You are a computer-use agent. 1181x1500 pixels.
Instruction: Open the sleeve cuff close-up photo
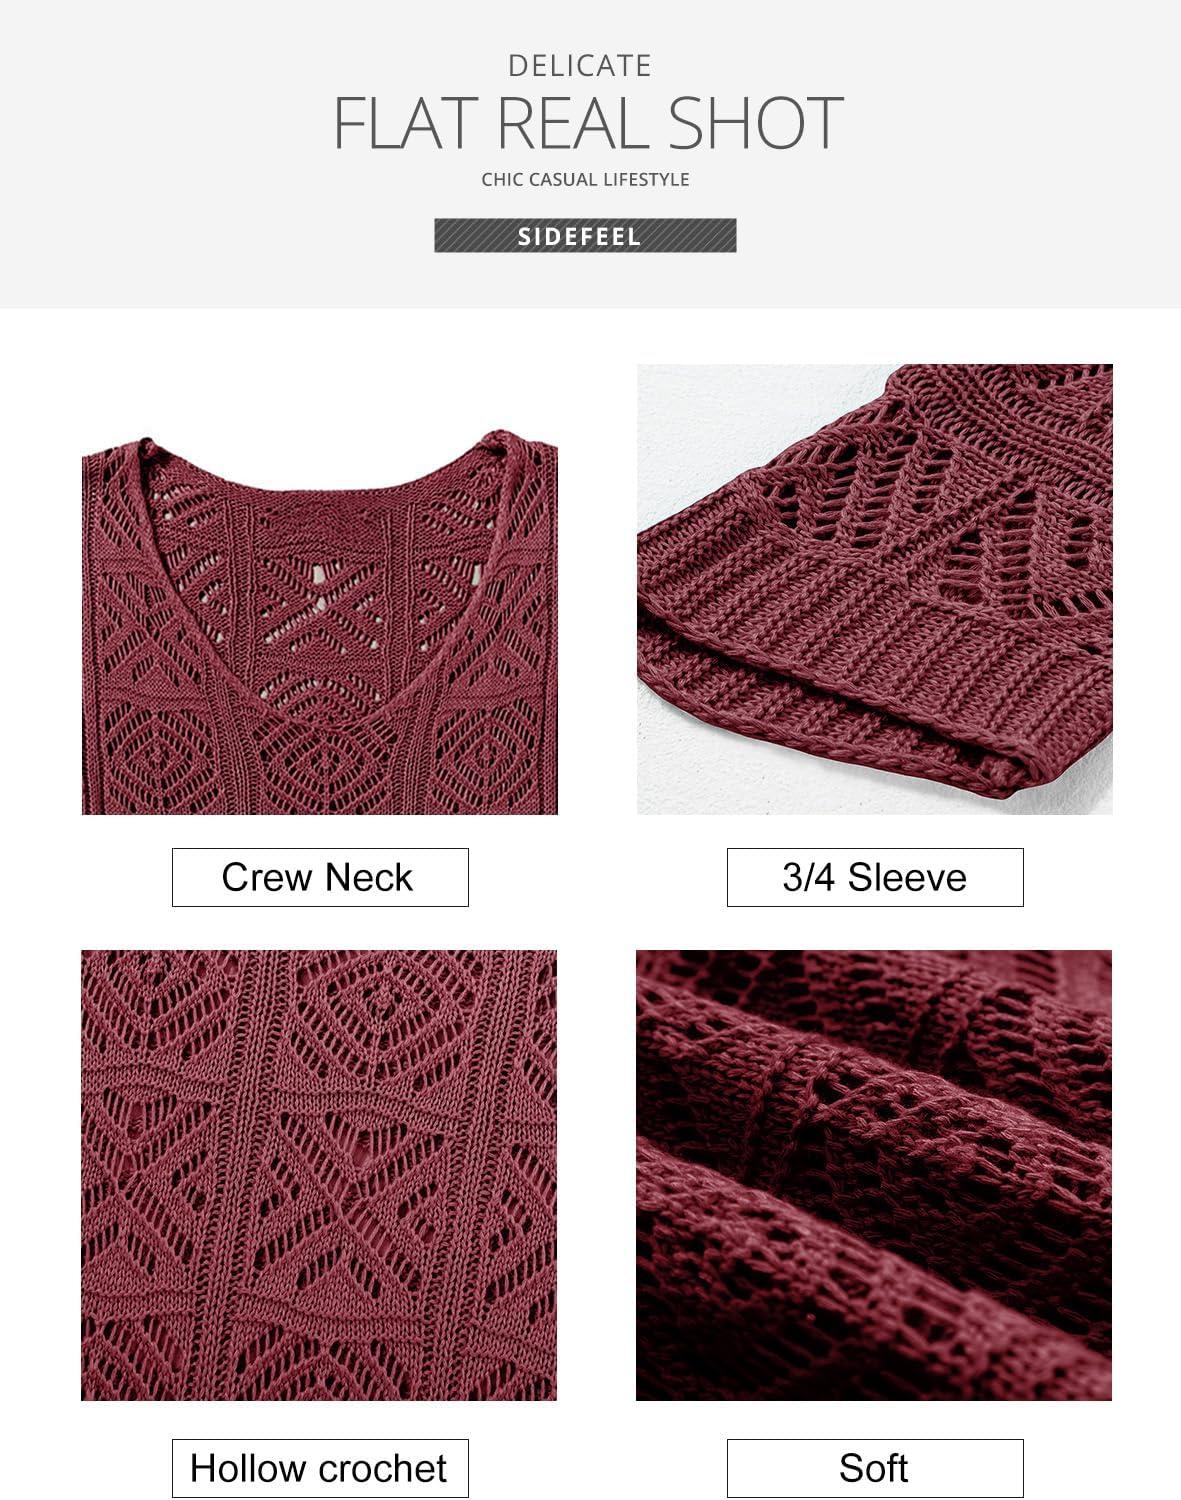pos(875,589)
